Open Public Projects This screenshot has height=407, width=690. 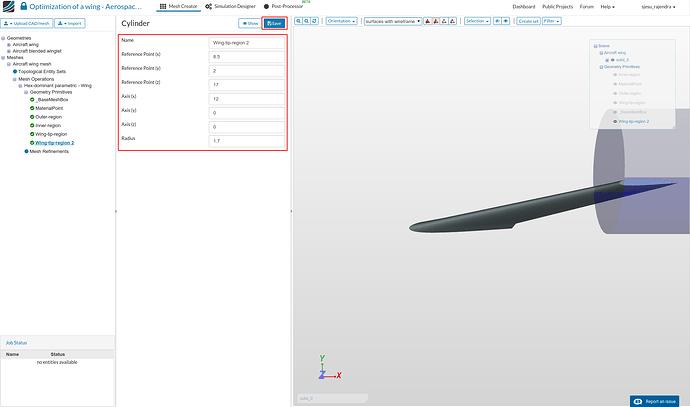click(558, 7)
